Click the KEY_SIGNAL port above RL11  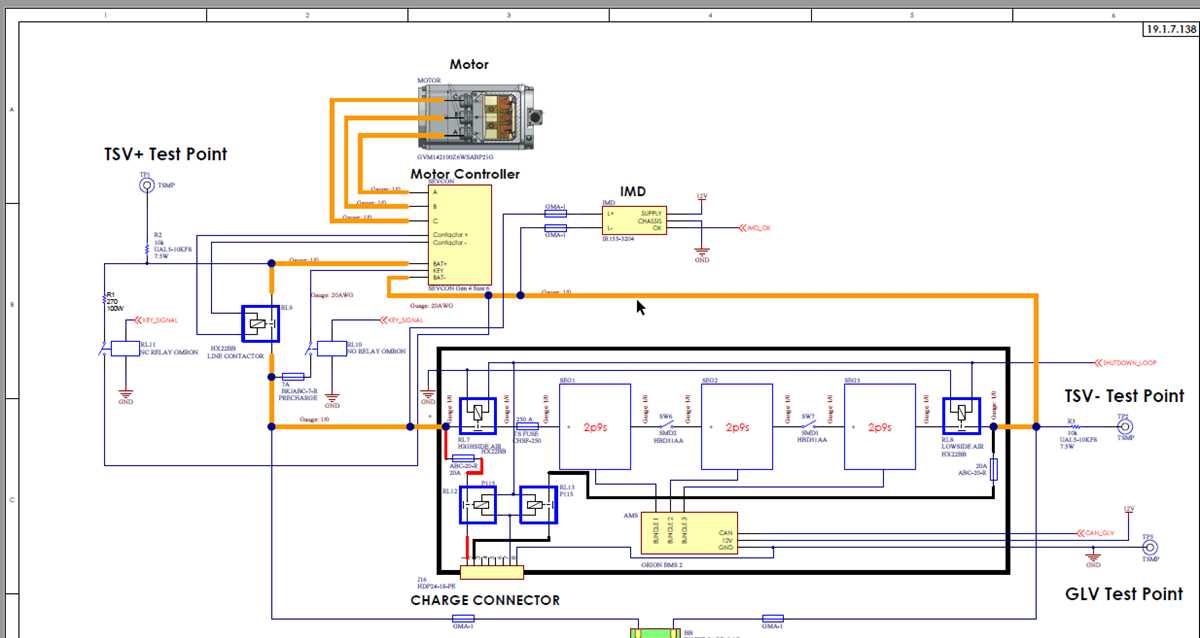156,321
